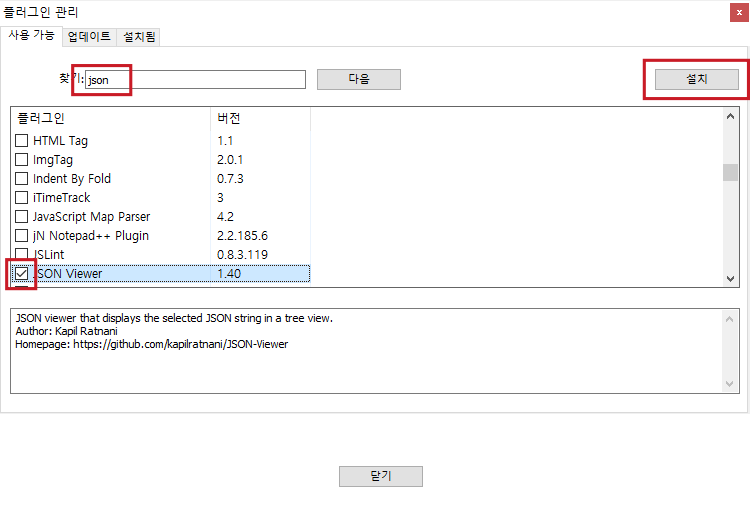Uncheck the JSON Viewer checkbox
Viewport: 750px width, 514px height.
[x=22, y=273]
